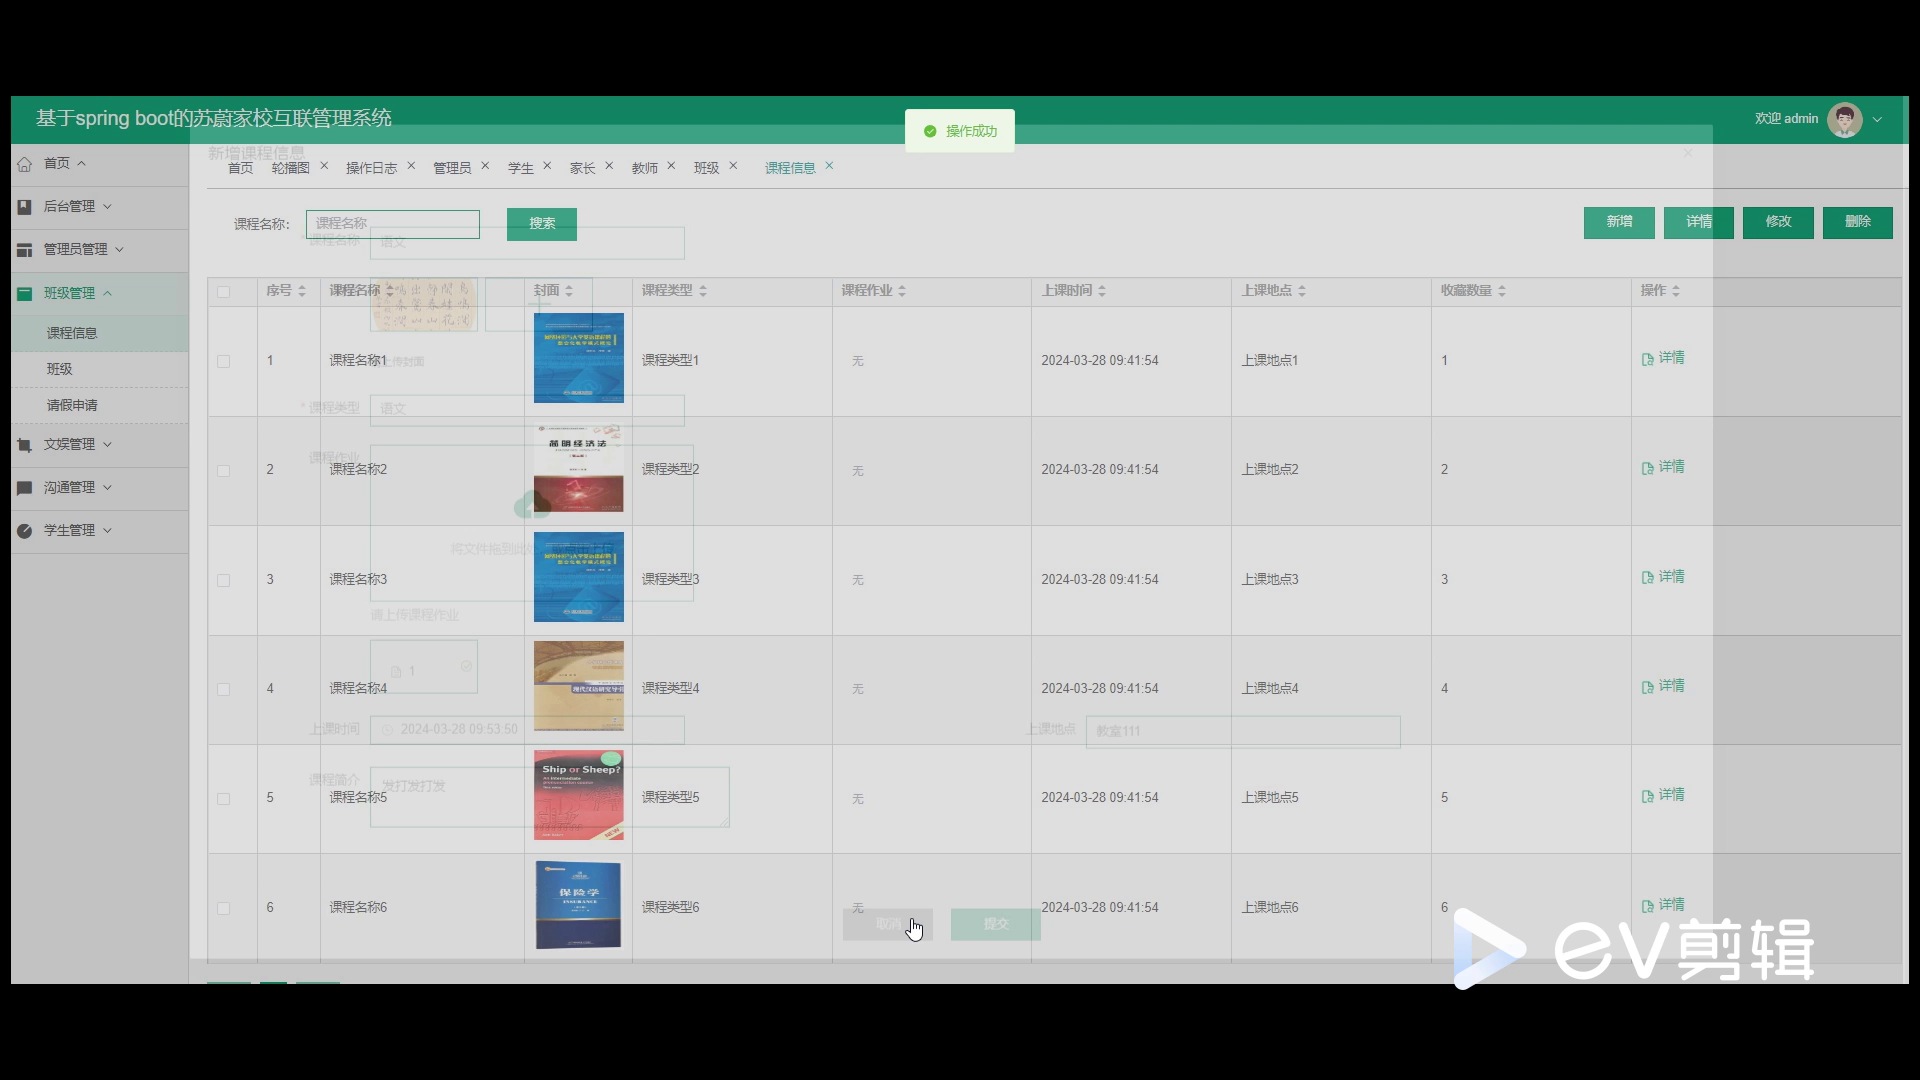Screen dimensions: 1920x1080
Task: Sort by 上课时间 column arrows
Action: (x=1102, y=291)
